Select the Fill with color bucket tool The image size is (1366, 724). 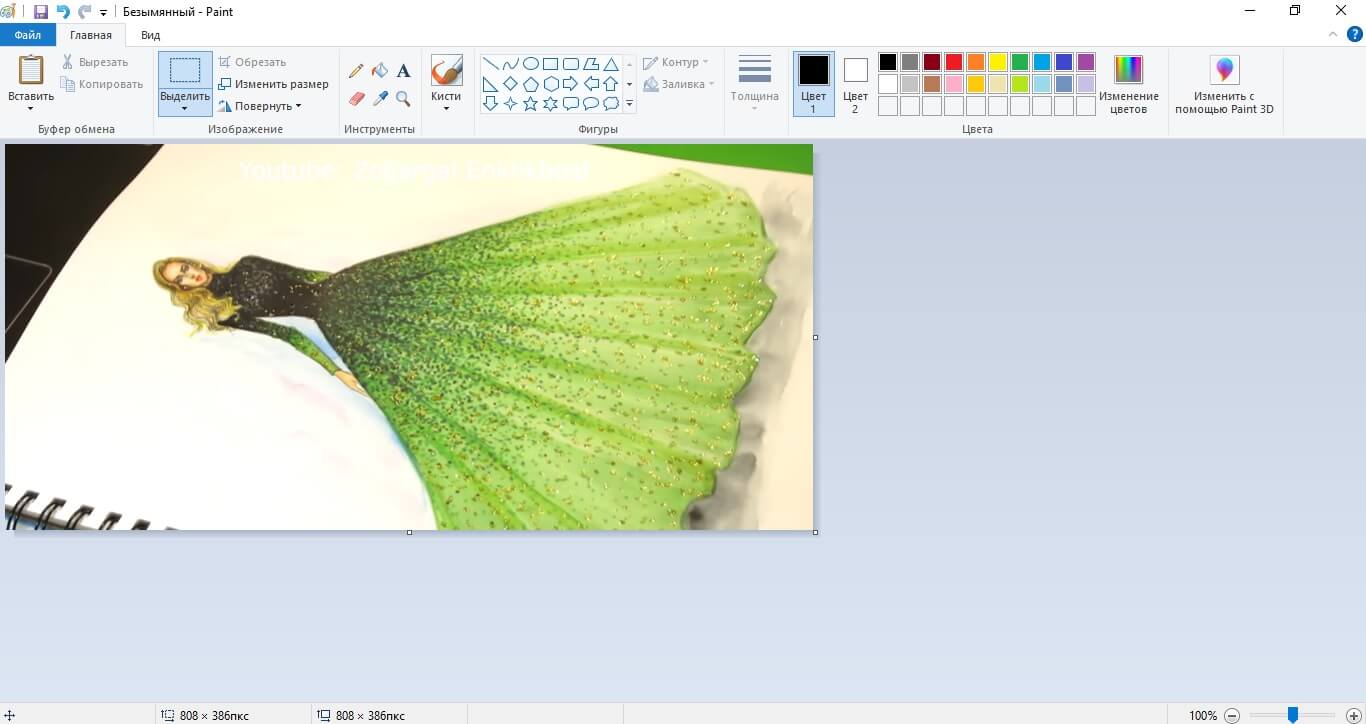(x=380, y=71)
